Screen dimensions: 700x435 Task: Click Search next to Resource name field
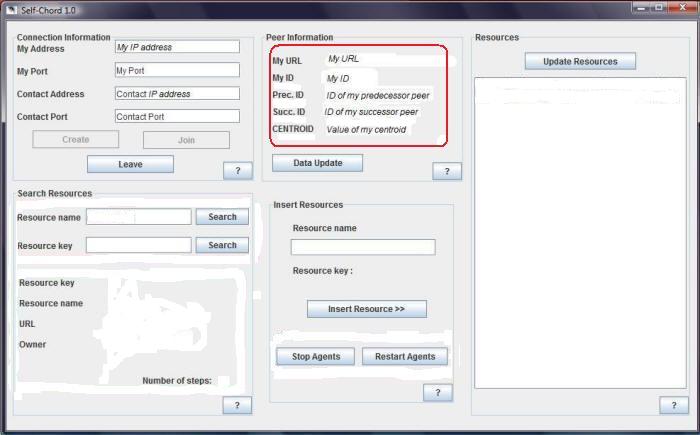point(222,217)
